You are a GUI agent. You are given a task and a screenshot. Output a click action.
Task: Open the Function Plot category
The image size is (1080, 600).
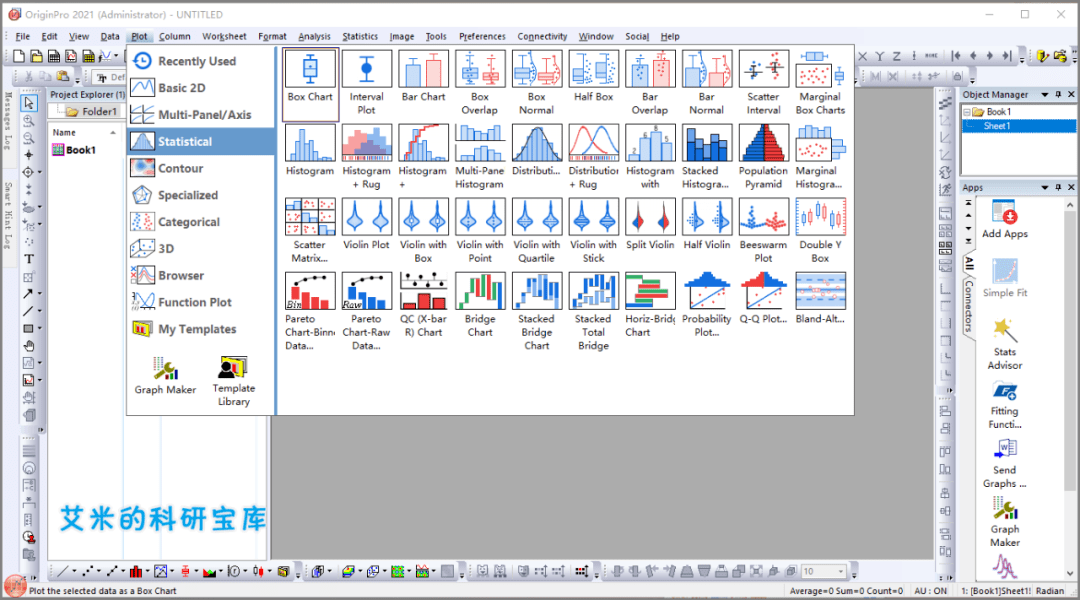pos(200,302)
